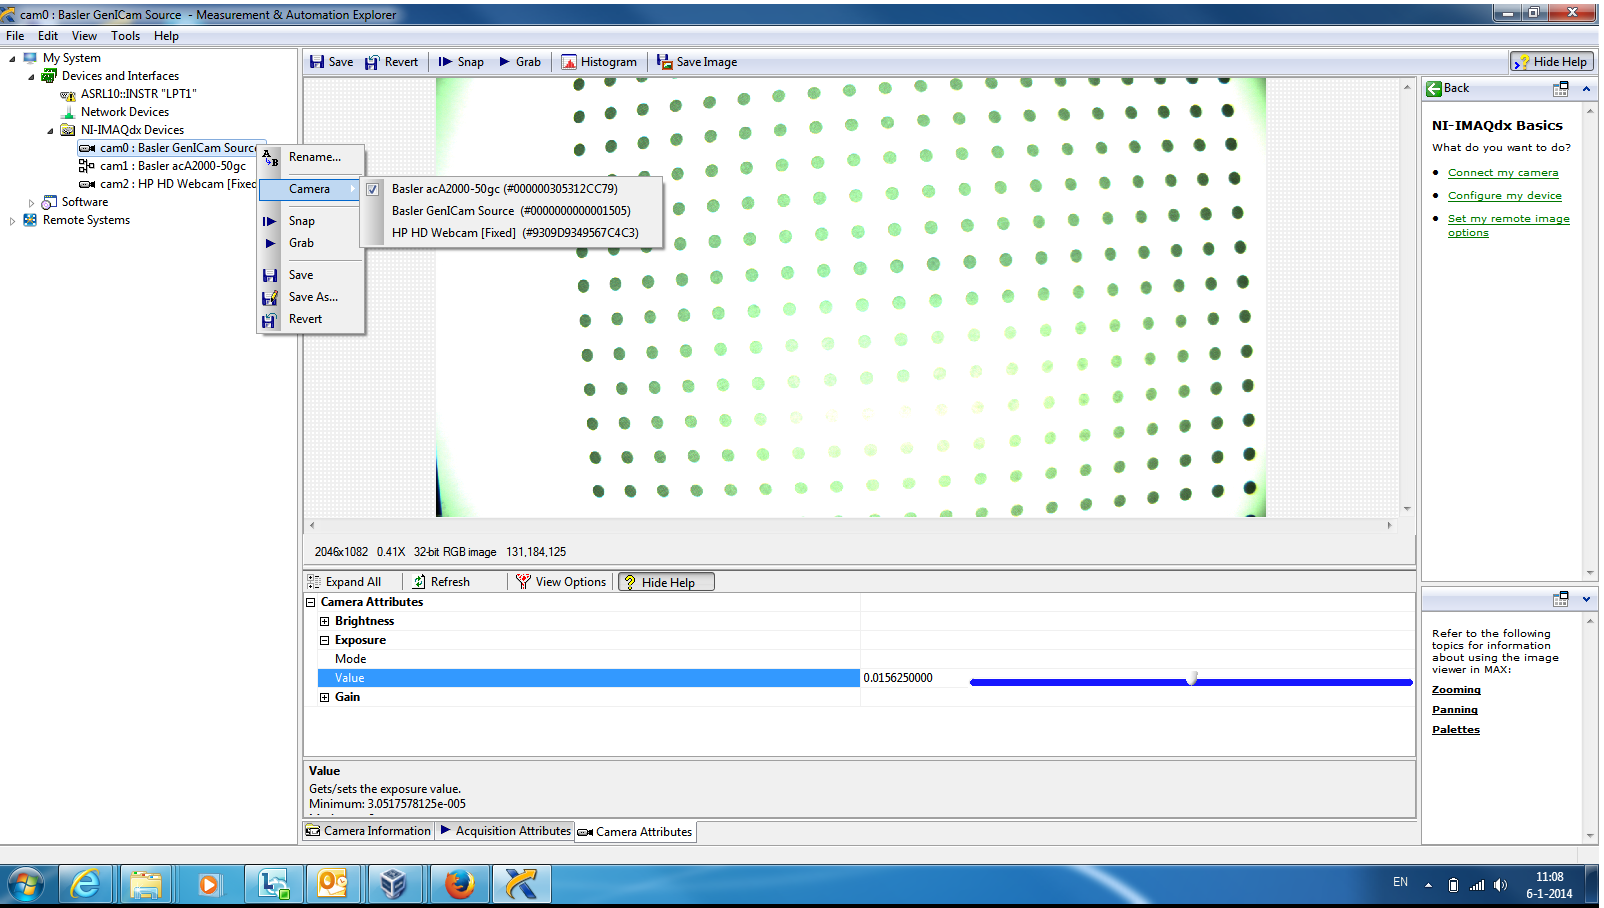
Task: Open the Panning help topic
Action: pos(1454,710)
